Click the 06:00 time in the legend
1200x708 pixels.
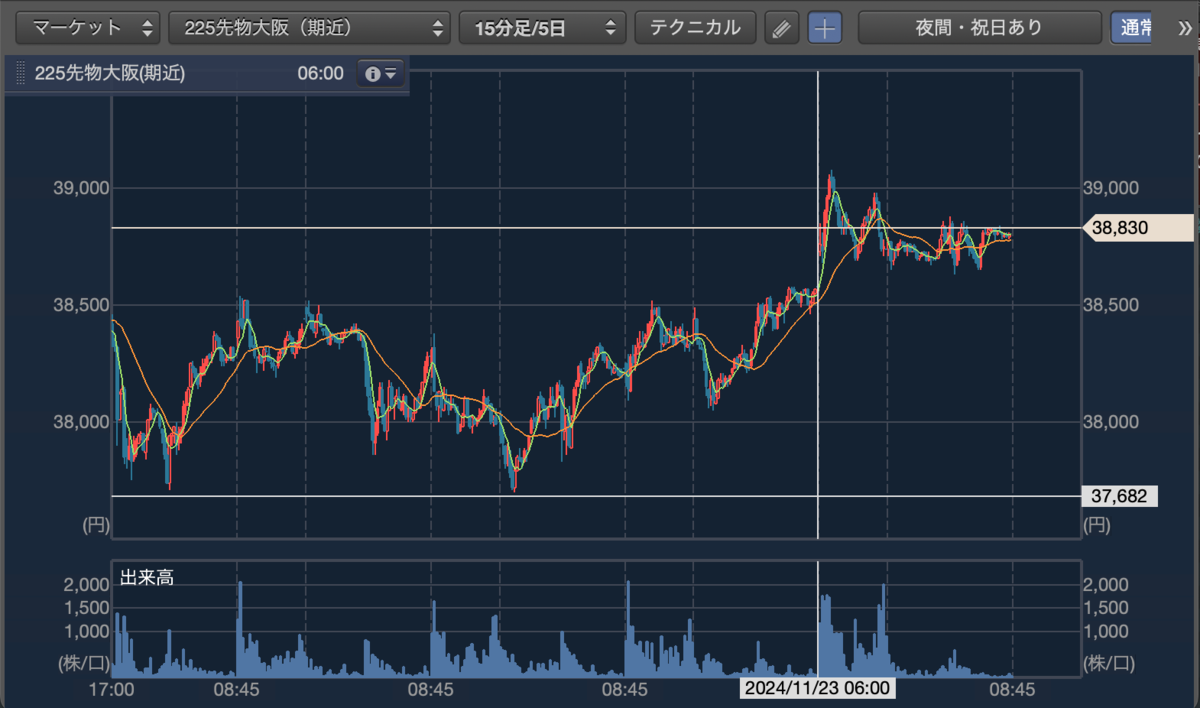pos(320,73)
